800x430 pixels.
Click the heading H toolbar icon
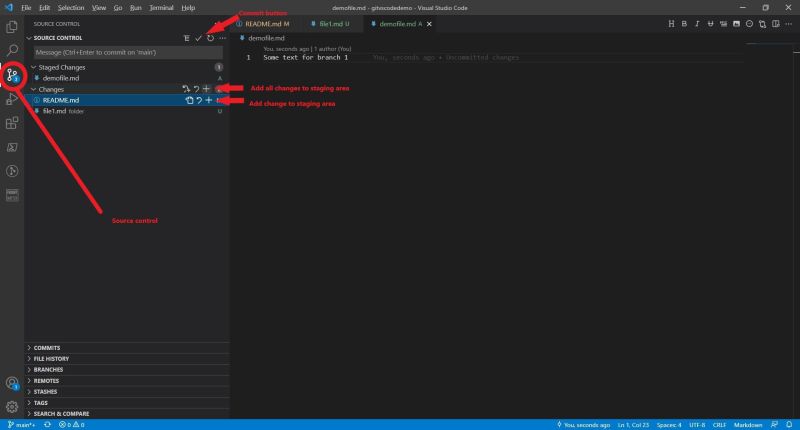tap(671, 24)
